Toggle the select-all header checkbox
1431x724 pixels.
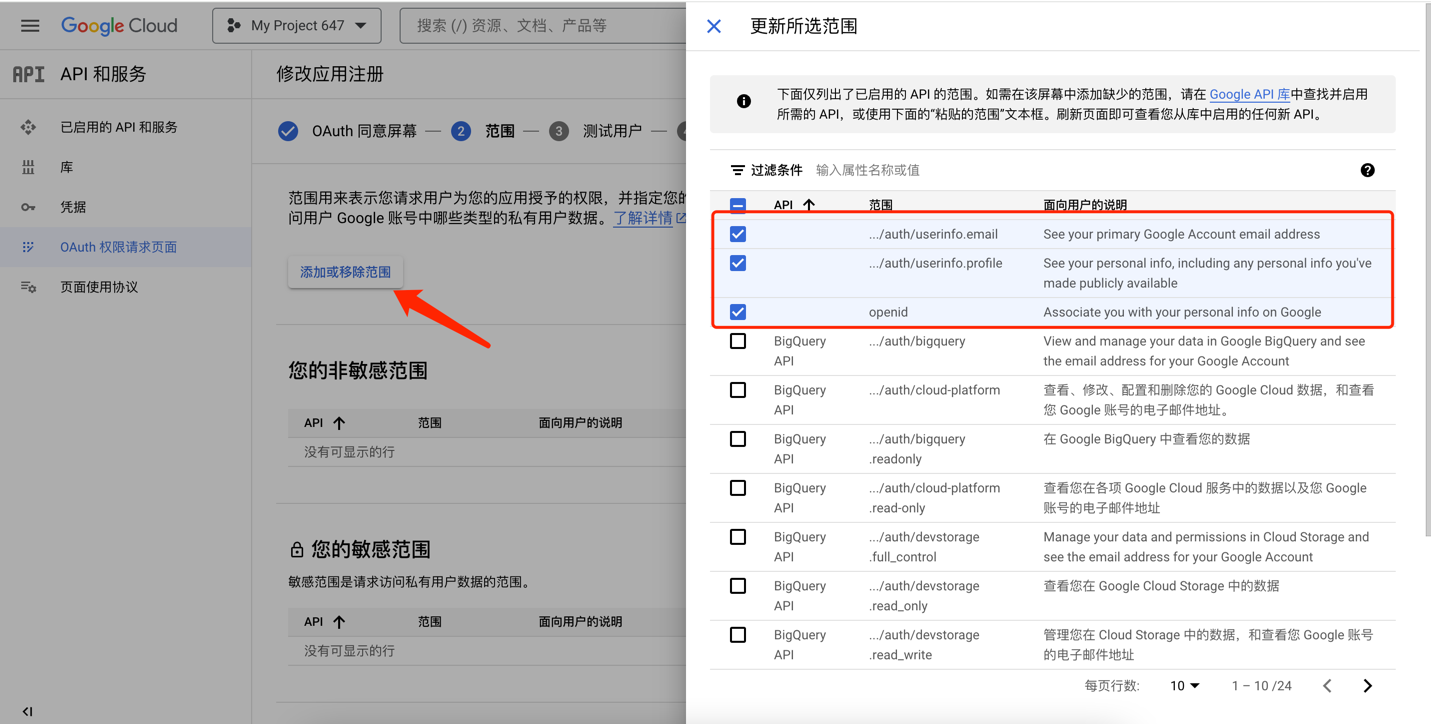tap(738, 205)
